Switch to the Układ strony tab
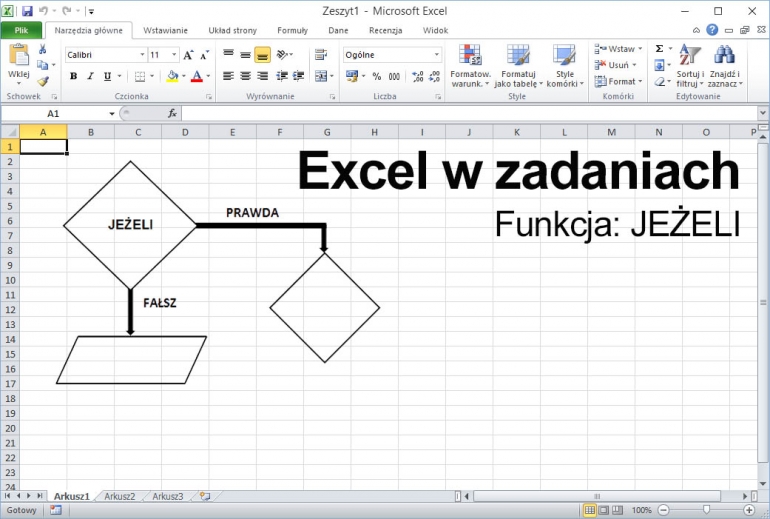The image size is (770, 519). 232,30
